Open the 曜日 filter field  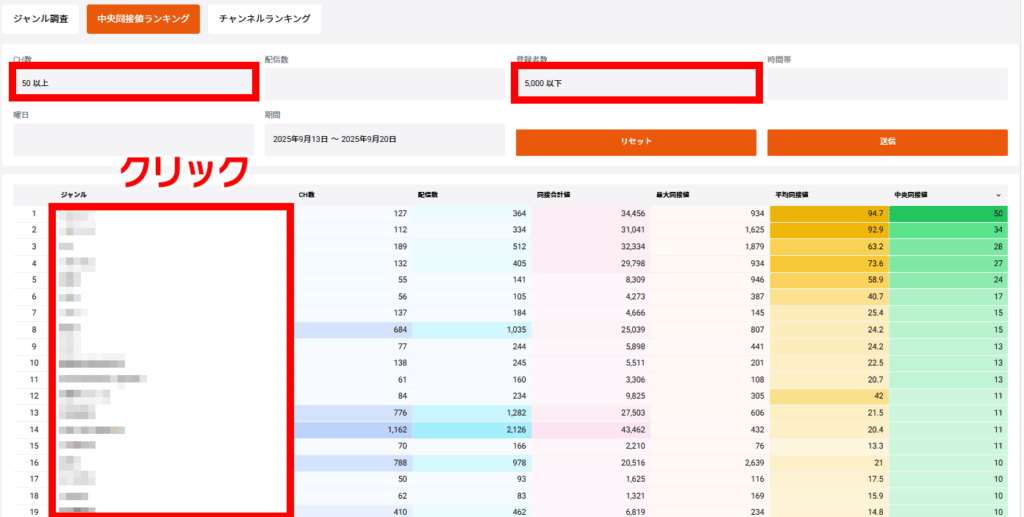[133, 140]
